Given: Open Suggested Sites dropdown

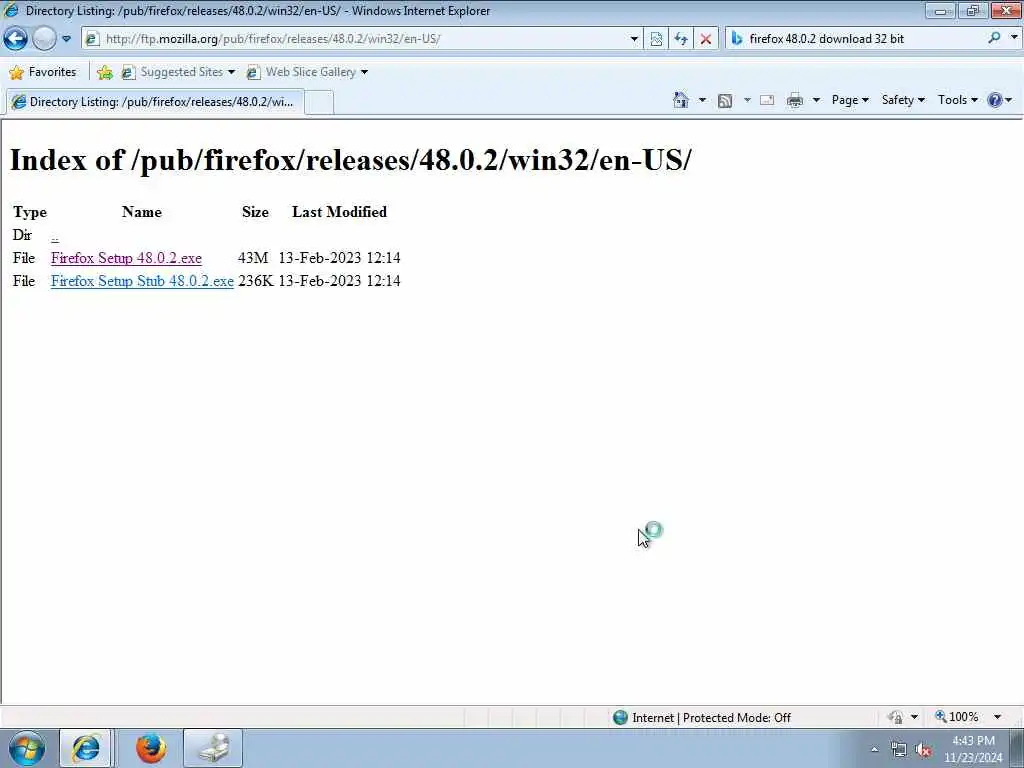Looking at the screenshot, I should click(x=178, y=72).
